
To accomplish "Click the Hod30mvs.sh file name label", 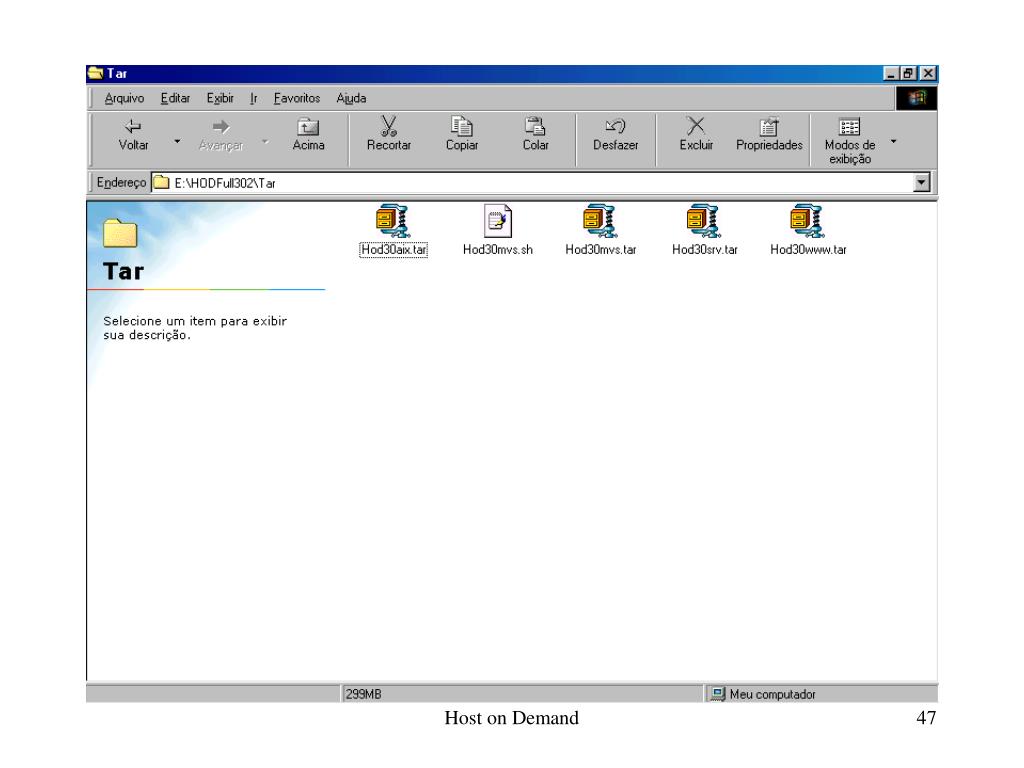I will [498, 249].
